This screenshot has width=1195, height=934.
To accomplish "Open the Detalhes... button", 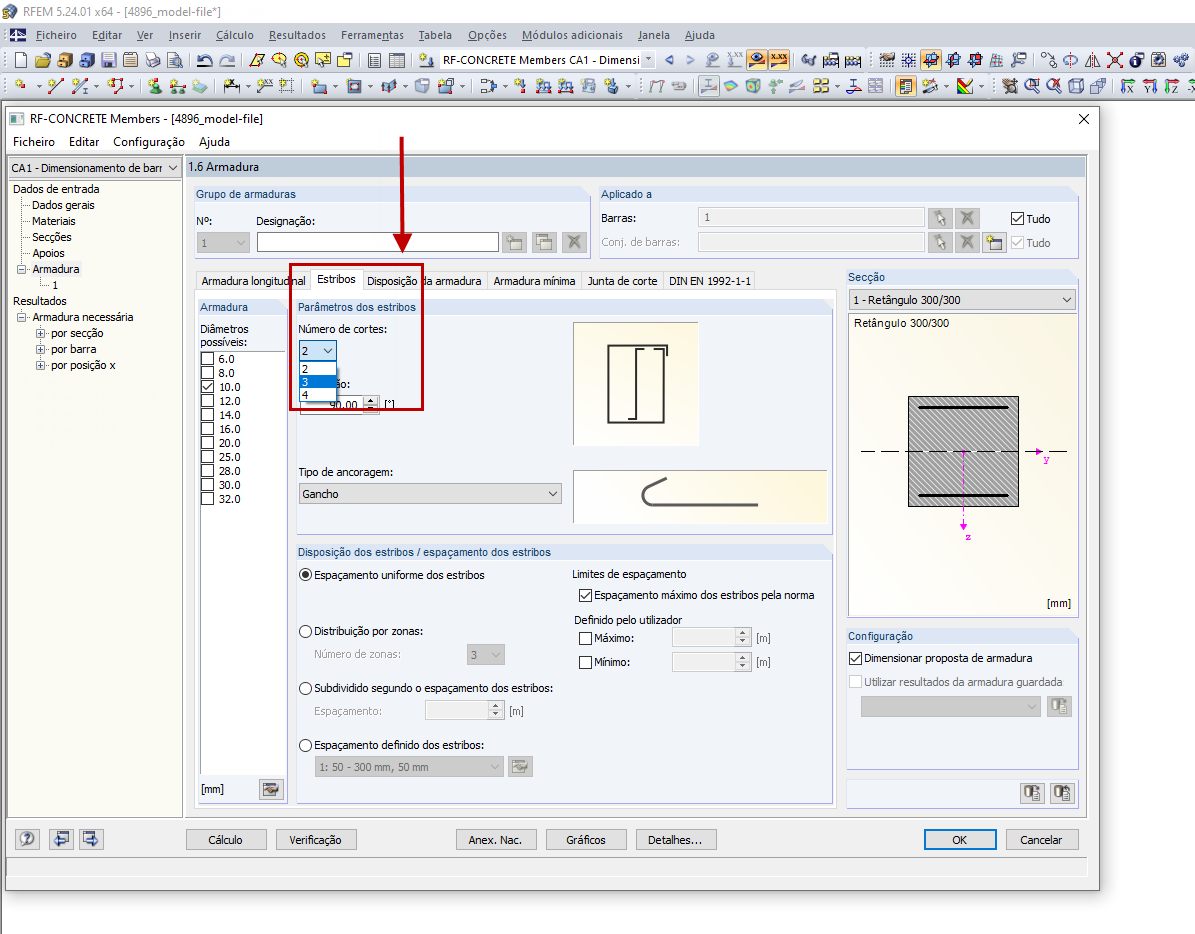I will tap(675, 840).
